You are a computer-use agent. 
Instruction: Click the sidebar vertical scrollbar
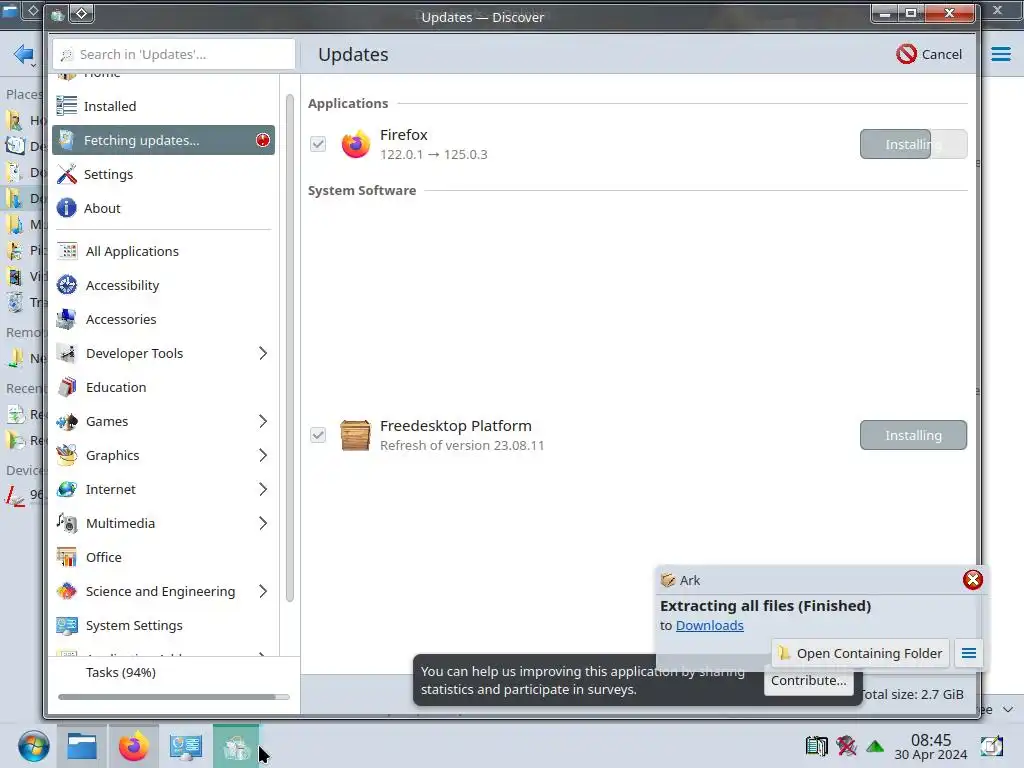tap(289, 347)
